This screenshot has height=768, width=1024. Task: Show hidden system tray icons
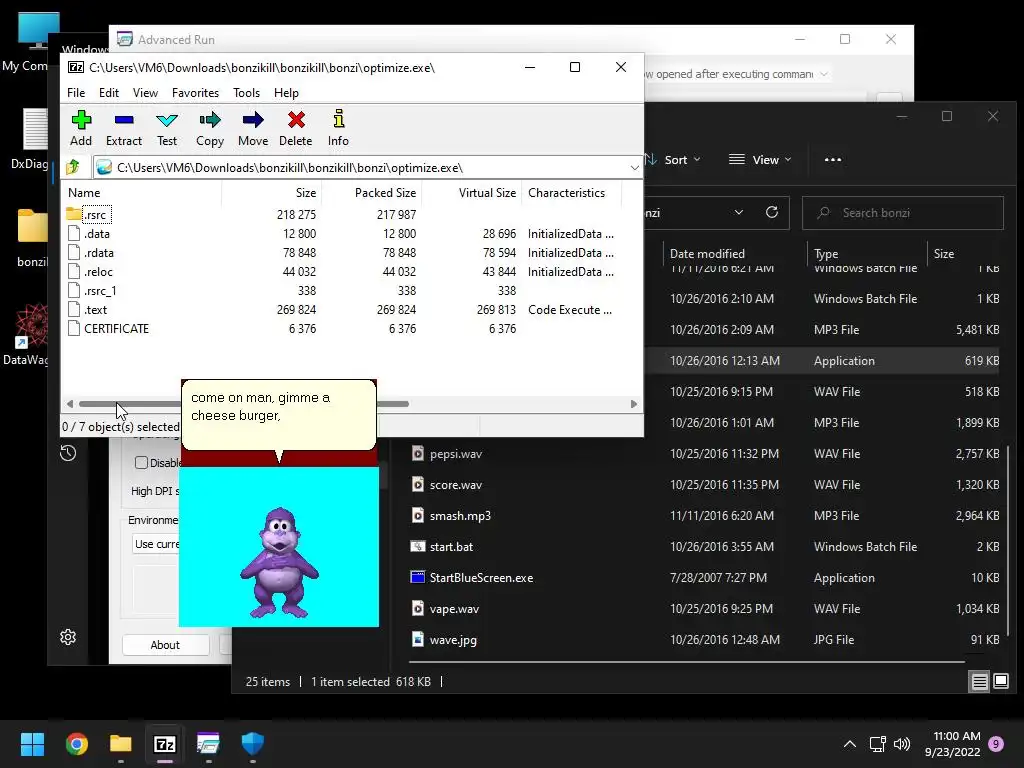point(850,744)
